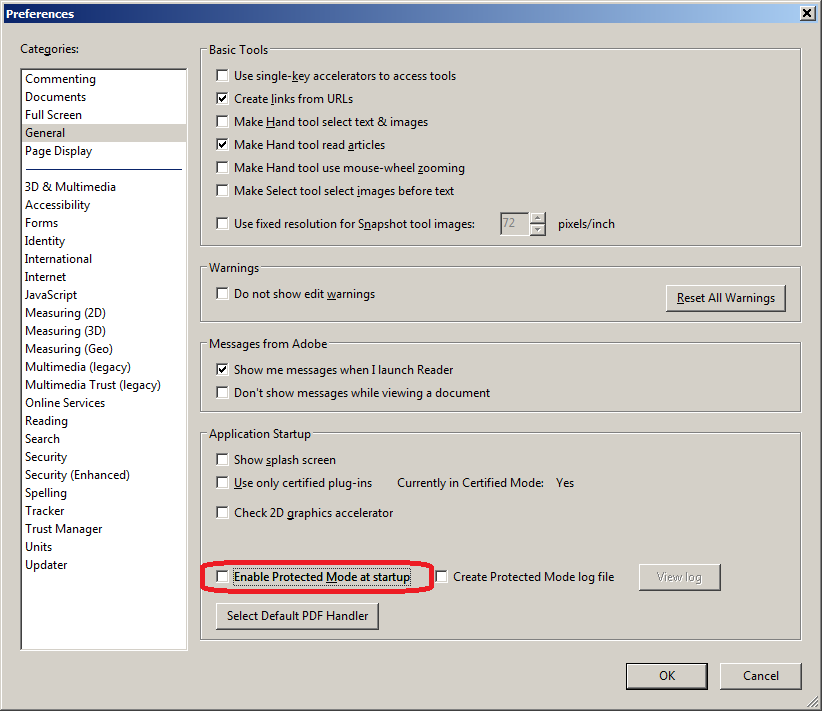
Task: Open Select Default PDF Handler
Action: (297, 616)
